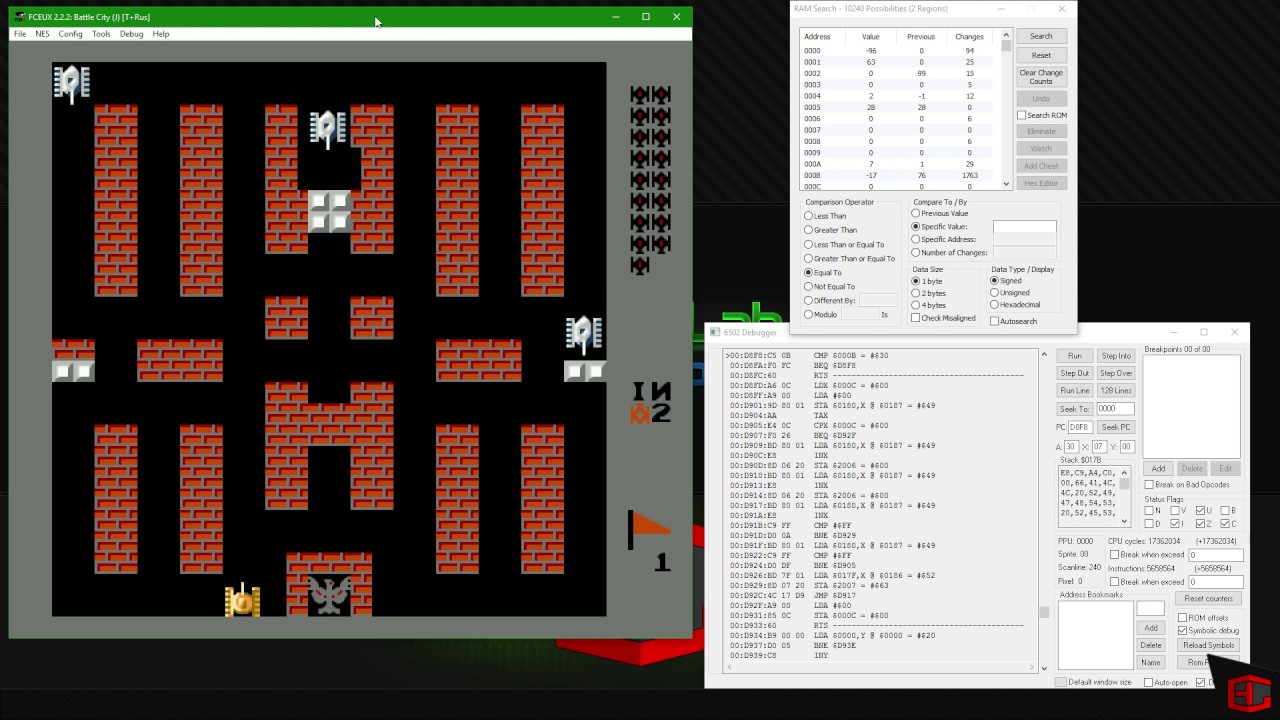Select Less Than or Equal To operator
Screen dimensions: 1280x720
809,244
